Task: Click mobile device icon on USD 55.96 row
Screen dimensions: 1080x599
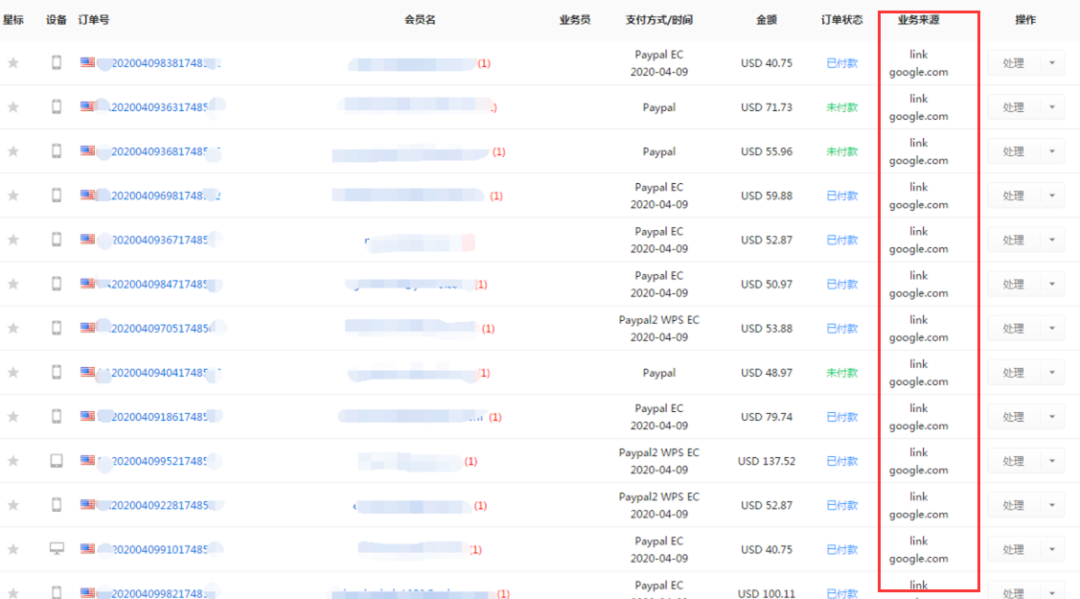Action: [x=56, y=151]
